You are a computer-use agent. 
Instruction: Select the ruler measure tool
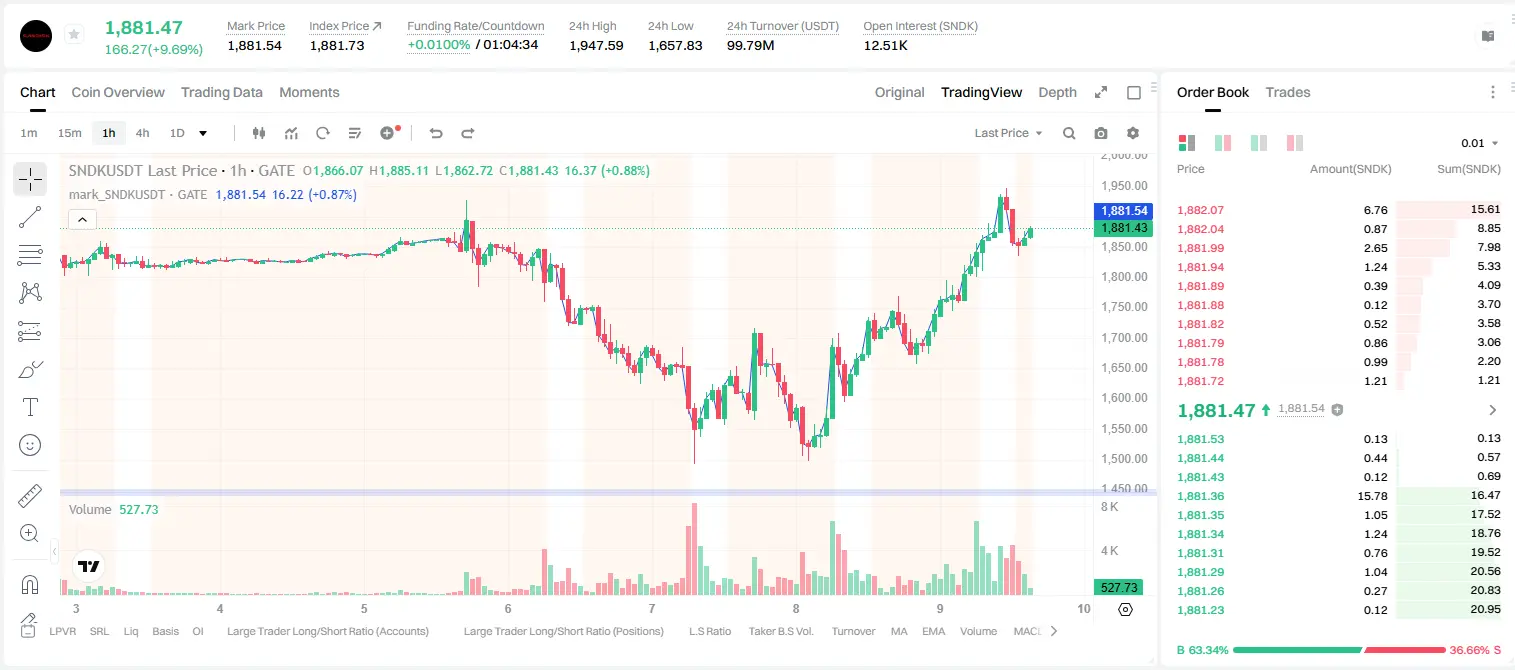point(30,496)
